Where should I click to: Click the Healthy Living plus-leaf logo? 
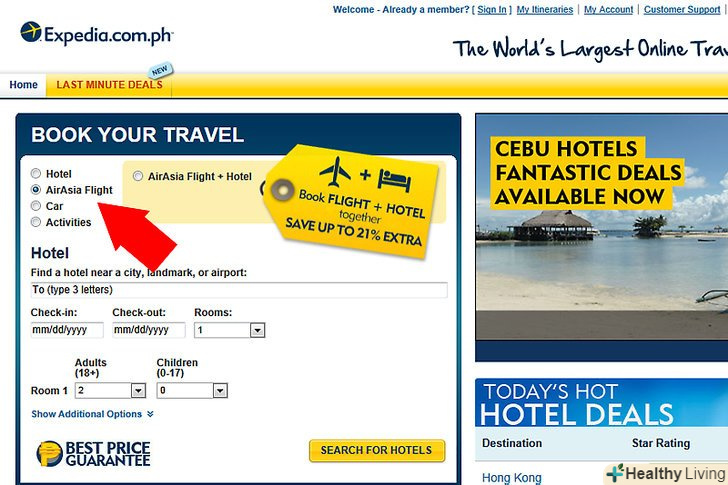(615, 473)
